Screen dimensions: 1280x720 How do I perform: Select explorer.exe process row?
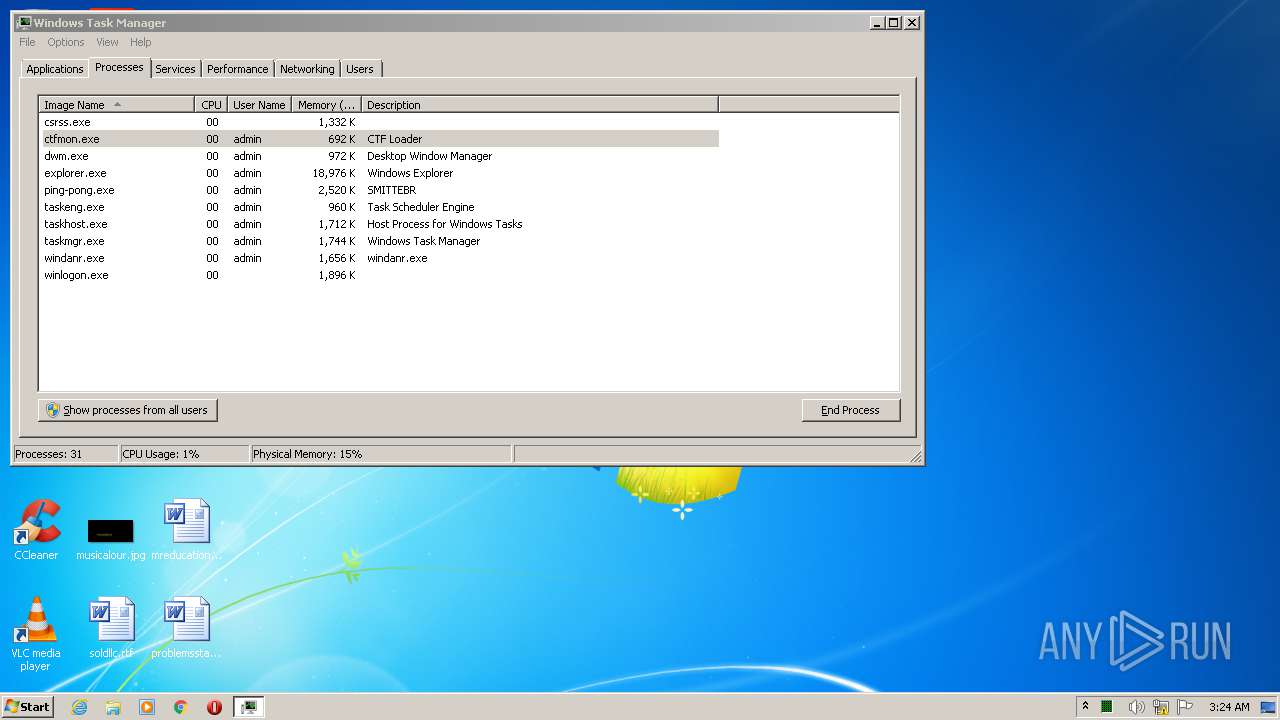click(379, 173)
